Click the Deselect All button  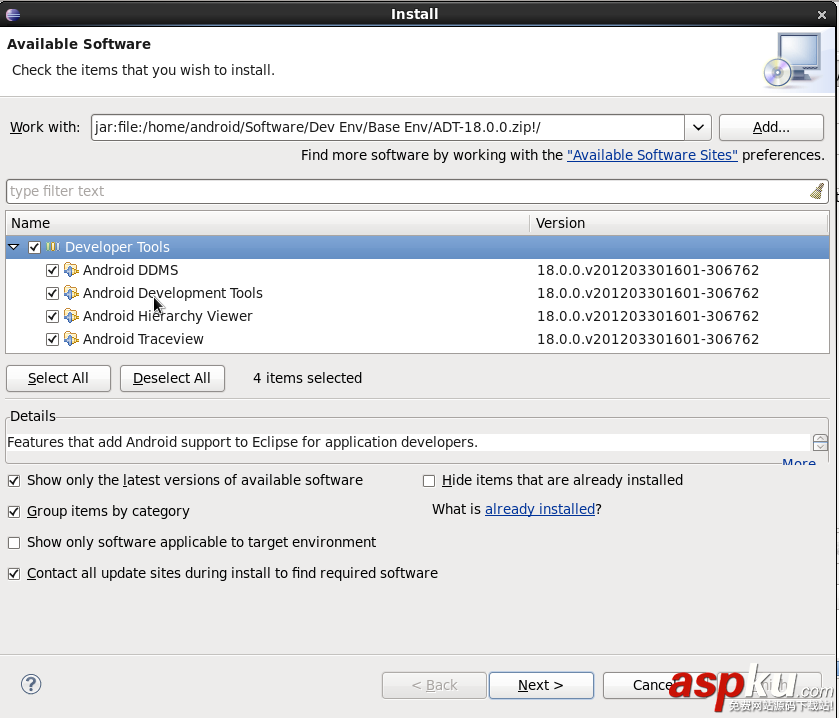(x=172, y=378)
